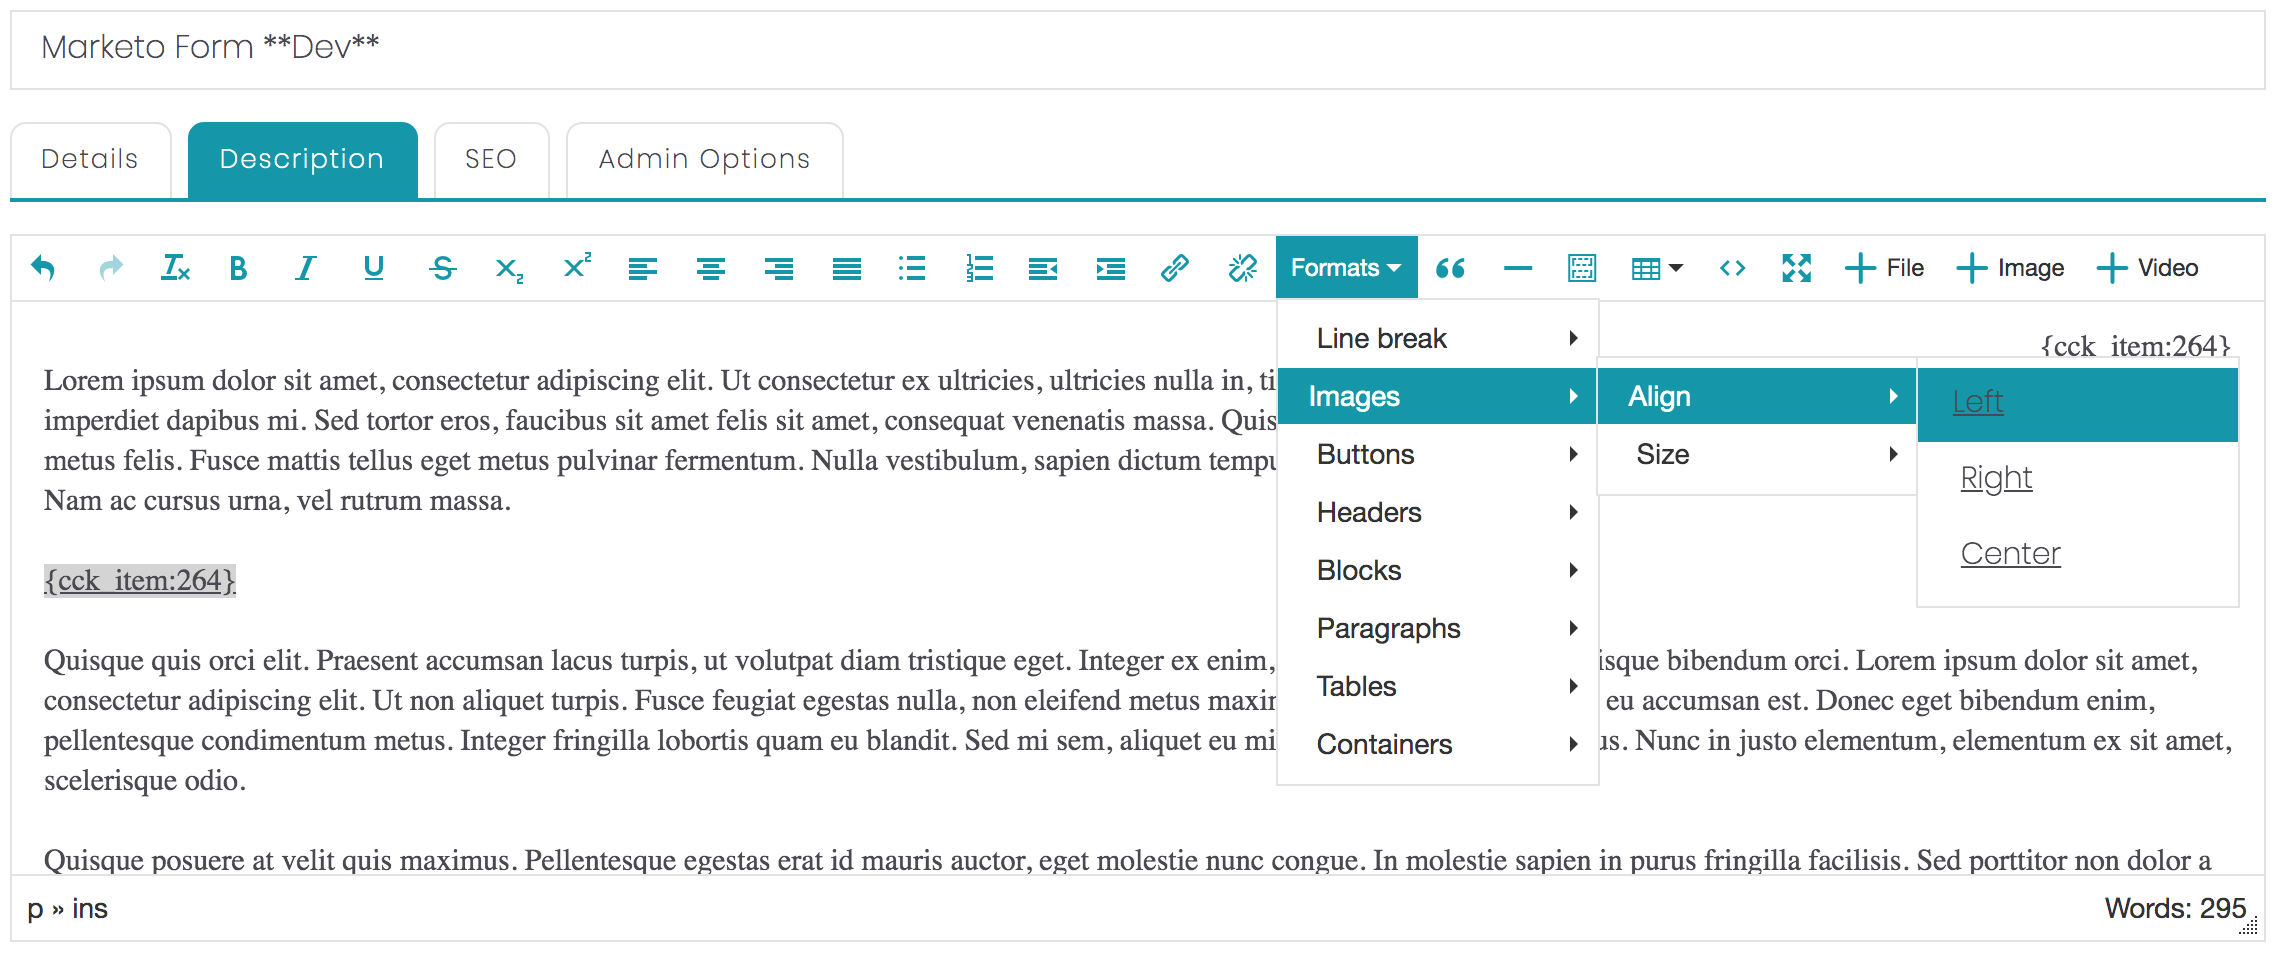Insert a bulleted list

[912, 268]
